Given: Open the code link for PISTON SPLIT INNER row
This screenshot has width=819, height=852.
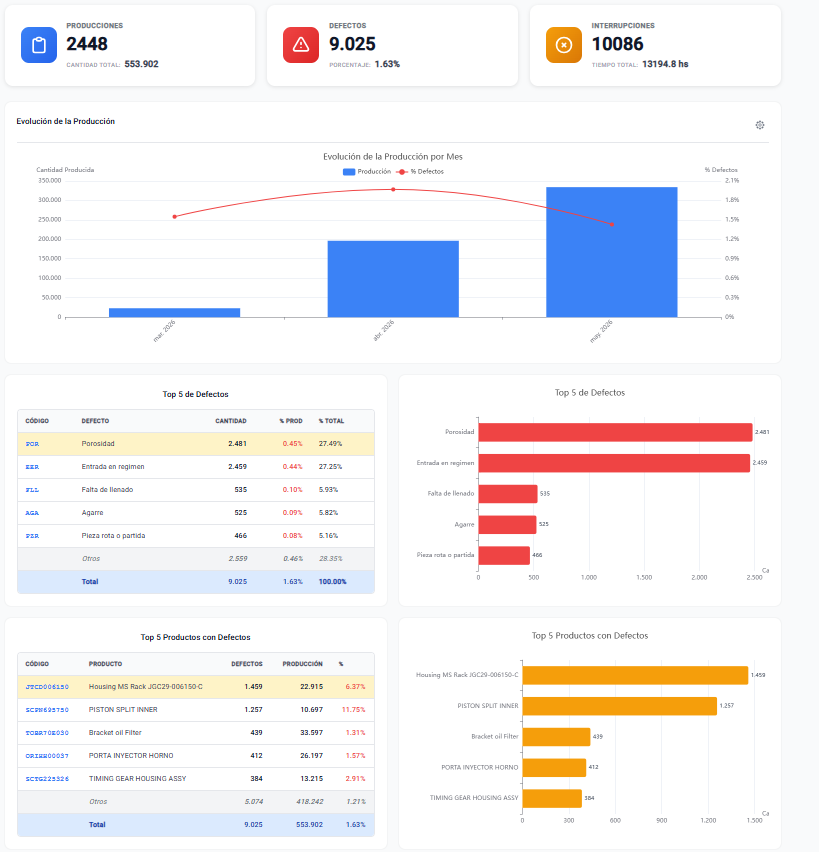Looking at the screenshot, I should coord(47,710).
